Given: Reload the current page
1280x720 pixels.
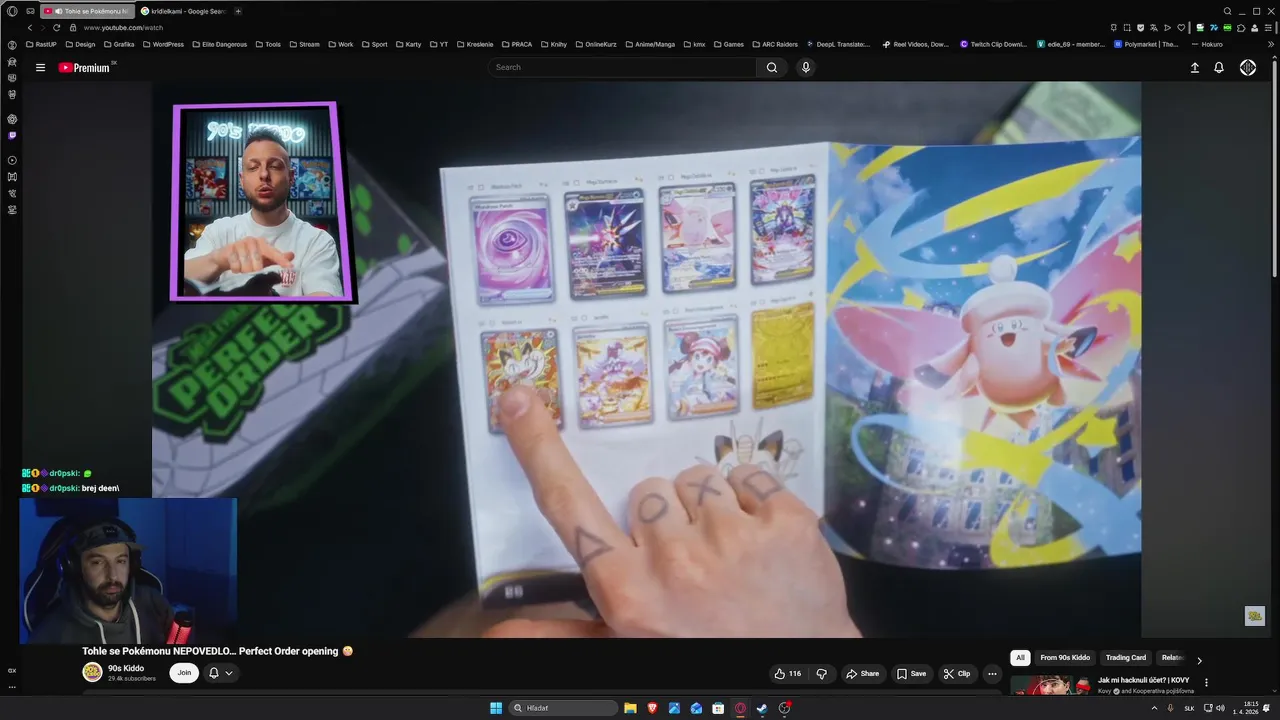Looking at the screenshot, I should (x=57, y=27).
